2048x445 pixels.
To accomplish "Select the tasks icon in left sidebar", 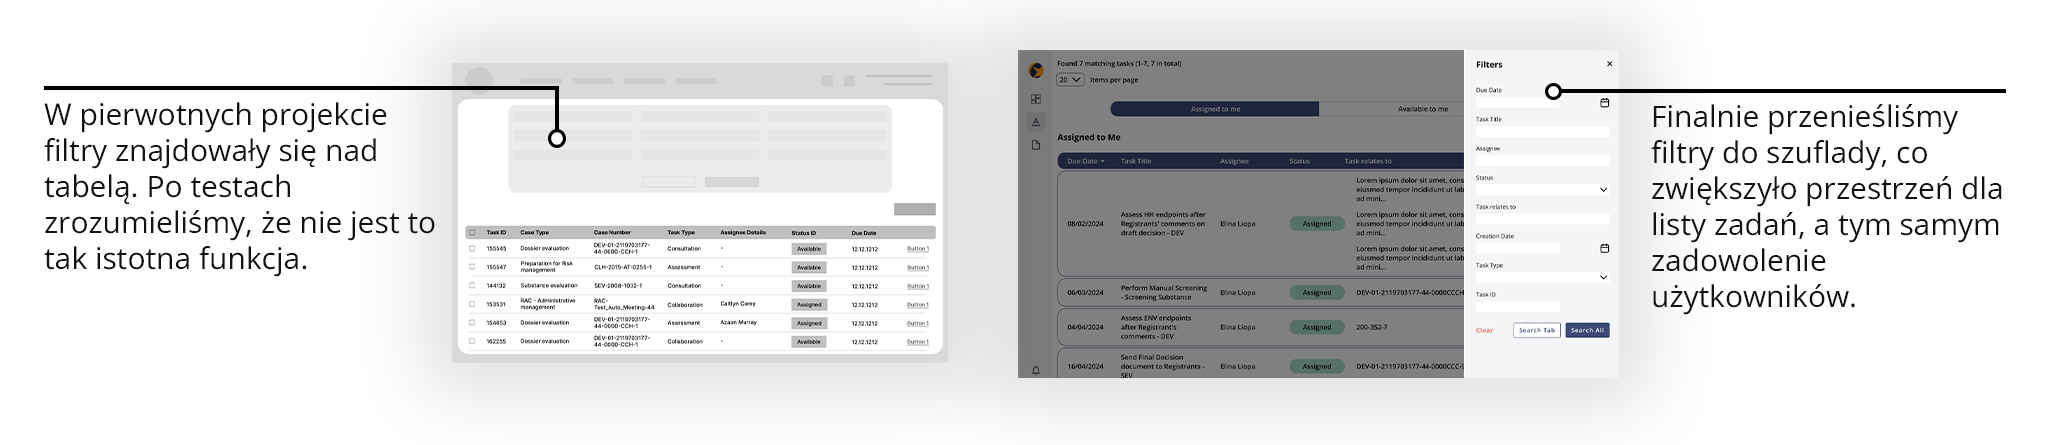I will (x=1036, y=122).
